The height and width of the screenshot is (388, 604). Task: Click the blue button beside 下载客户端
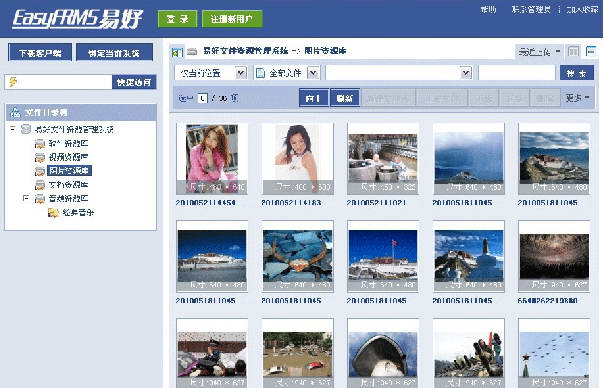pyautogui.click(x=114, y=52)
